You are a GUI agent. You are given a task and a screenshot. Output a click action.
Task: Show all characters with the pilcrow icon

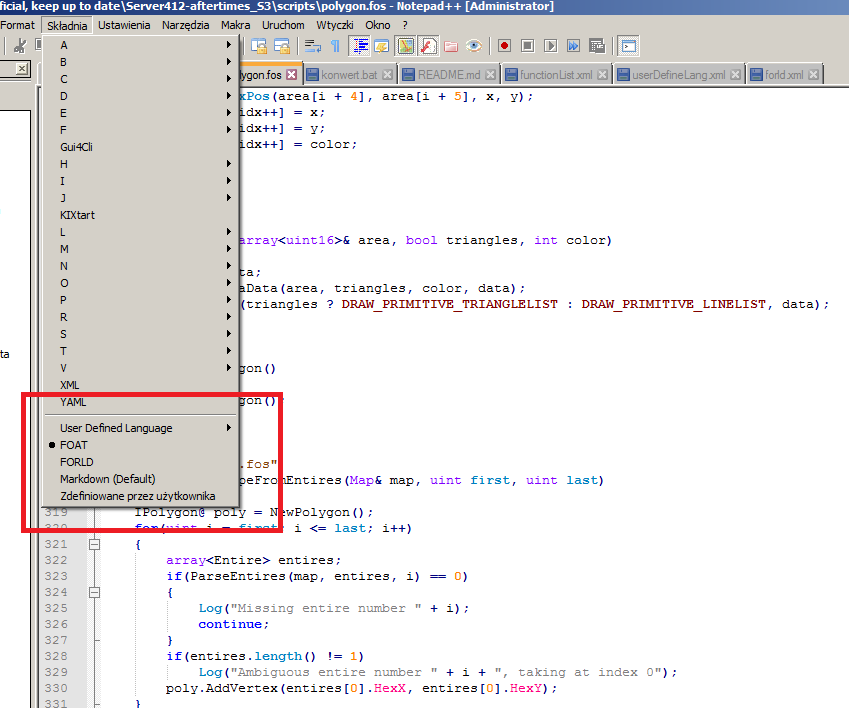click(335, 45)
